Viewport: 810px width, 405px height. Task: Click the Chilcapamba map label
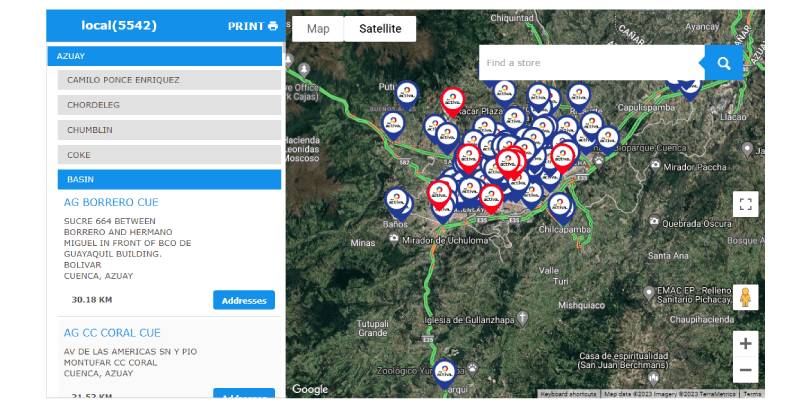564,229
